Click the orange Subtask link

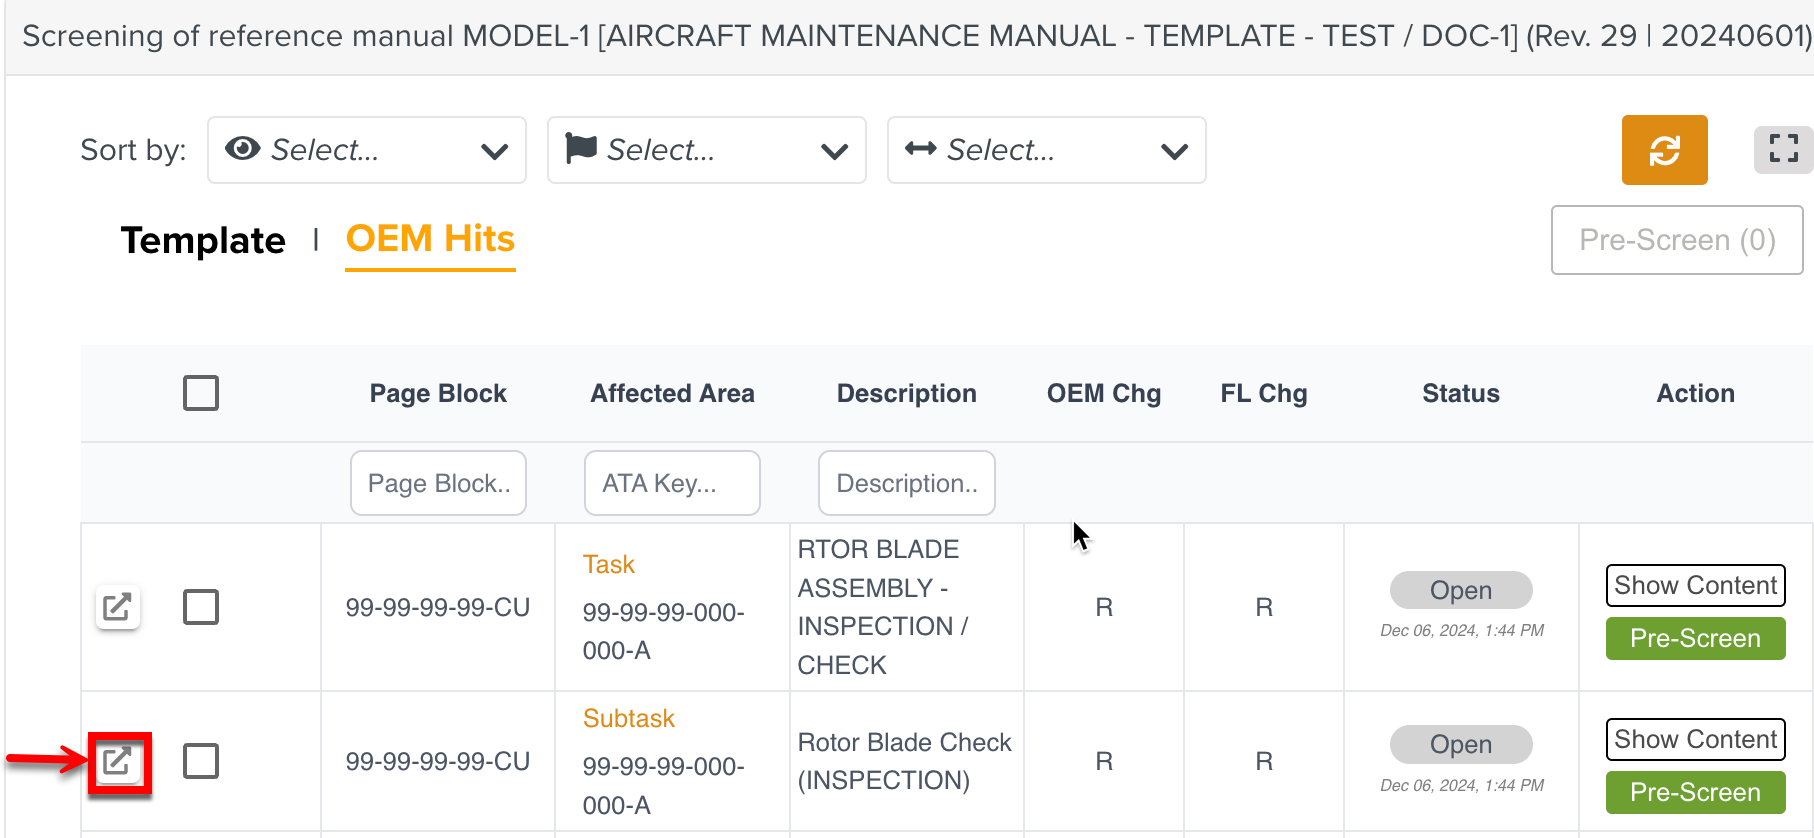[x=628, y=719]
